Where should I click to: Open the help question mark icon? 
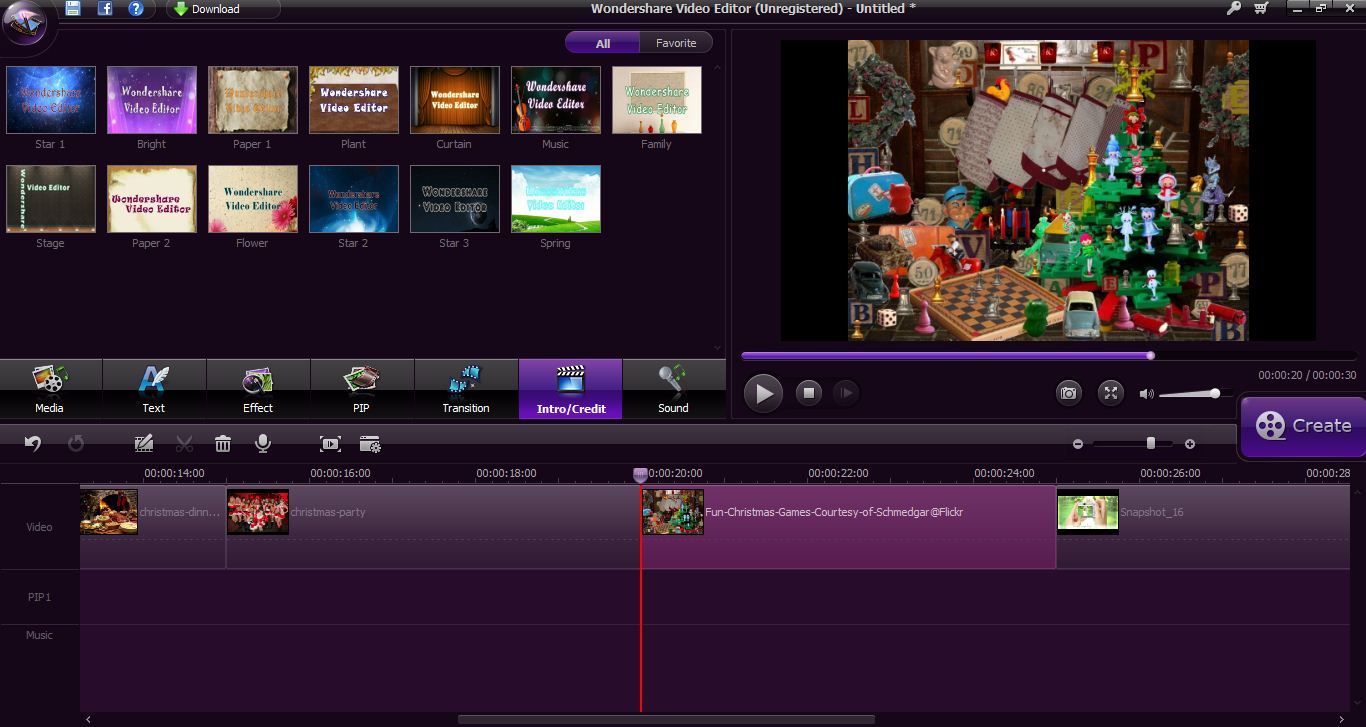(x=137, y=9)
